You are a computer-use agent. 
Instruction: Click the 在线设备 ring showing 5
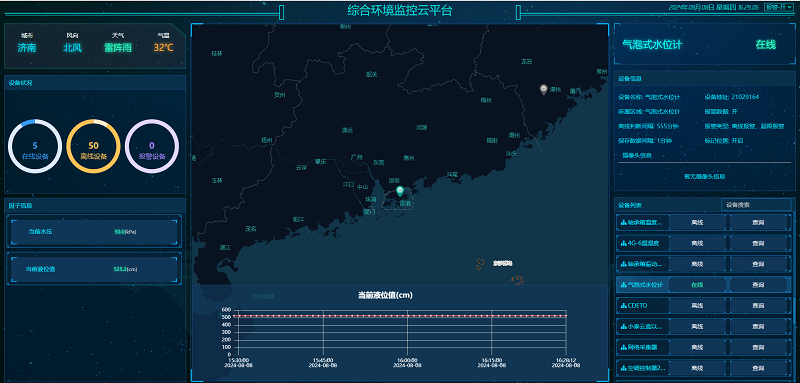(x=35, y=146)
